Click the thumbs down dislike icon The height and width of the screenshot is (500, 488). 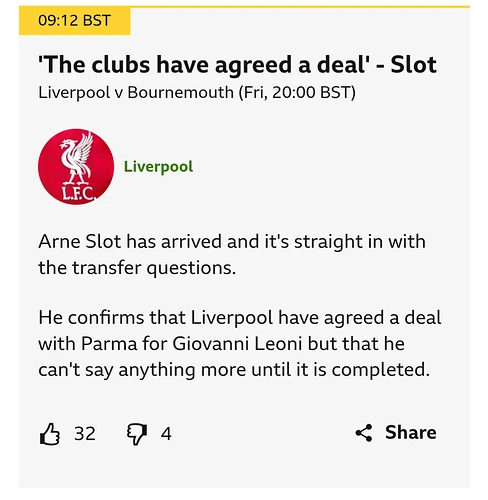pyautogui.click(x=137, y=434)
